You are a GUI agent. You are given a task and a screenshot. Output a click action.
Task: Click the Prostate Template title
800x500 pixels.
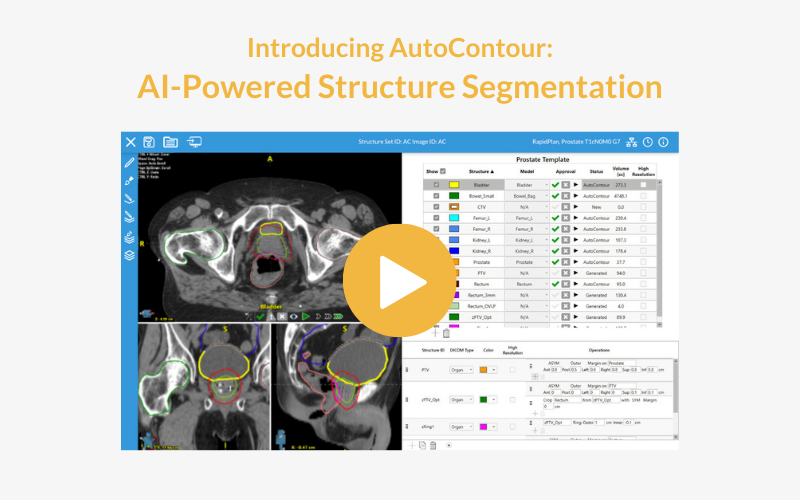point(542,160)
